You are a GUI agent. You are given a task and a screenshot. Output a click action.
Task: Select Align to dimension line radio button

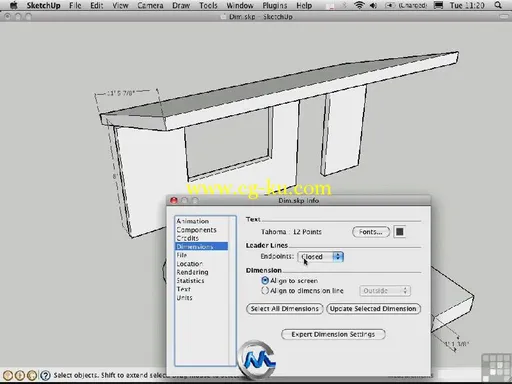tap(265, 291)
